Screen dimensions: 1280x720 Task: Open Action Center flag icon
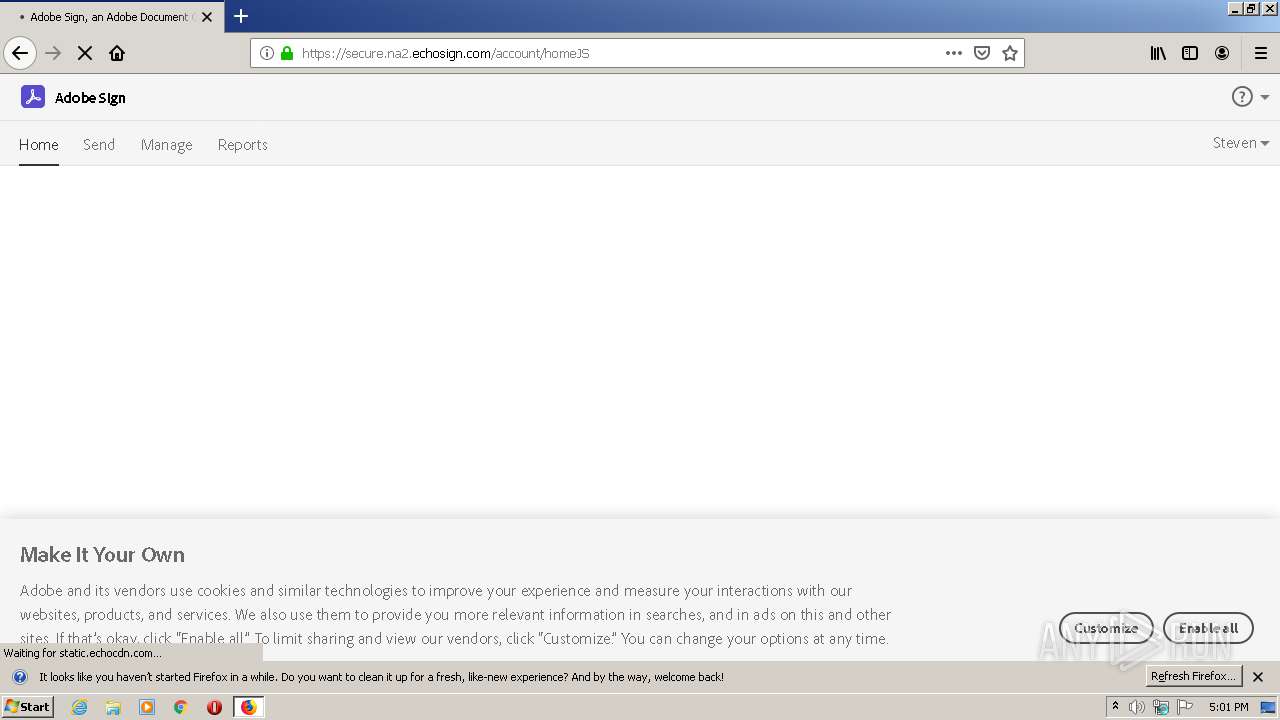(1185, 707)
